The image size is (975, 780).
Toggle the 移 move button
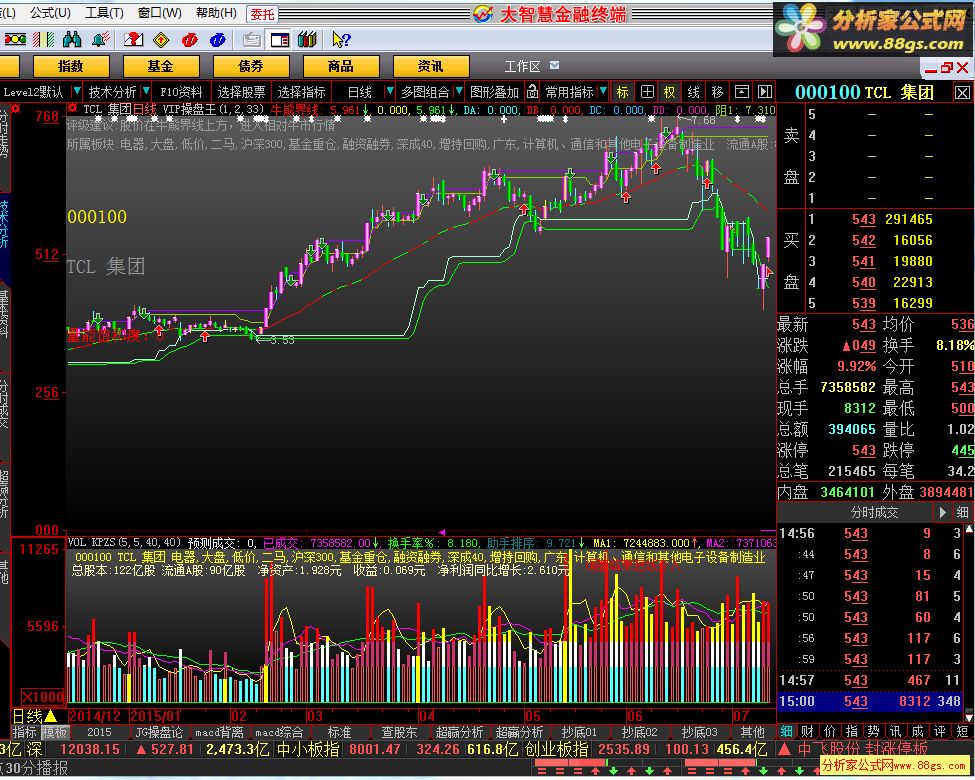[x=718, y=92]
